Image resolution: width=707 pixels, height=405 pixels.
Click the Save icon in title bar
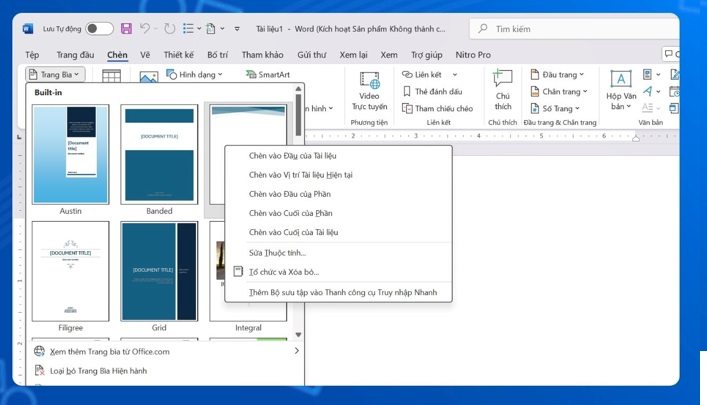click(x=126, y=29)
